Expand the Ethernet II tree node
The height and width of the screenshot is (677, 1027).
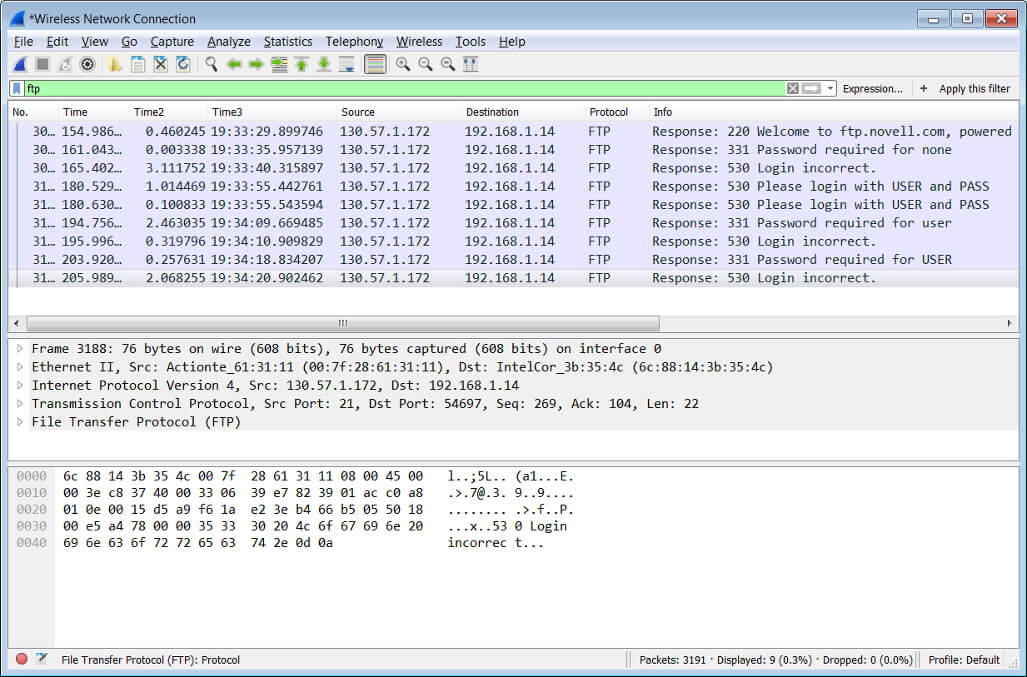[x=20, y=367]
